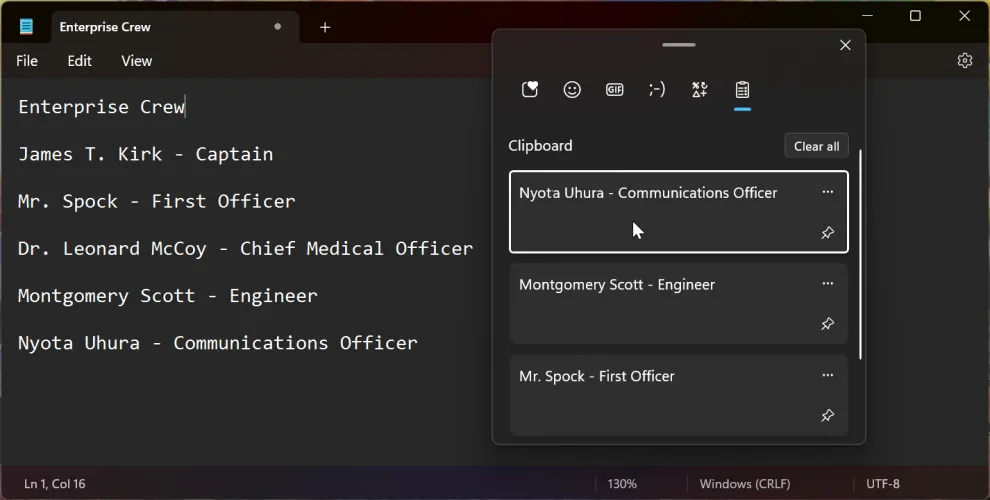The width and height of the screenshot is (990, 500).
Task: Open the File menu
Action: pyautogui.click(x=27, y=61)
